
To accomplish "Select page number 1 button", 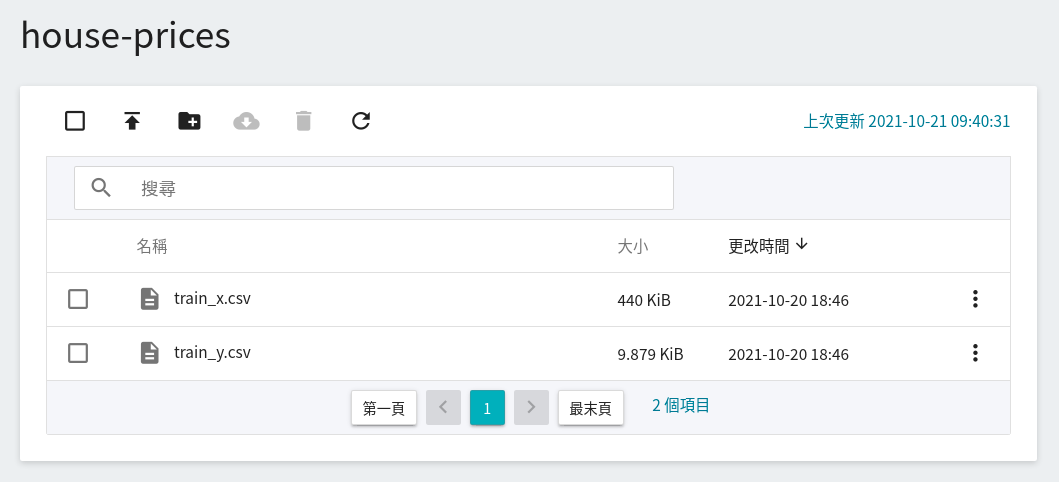I will [487, 408].
